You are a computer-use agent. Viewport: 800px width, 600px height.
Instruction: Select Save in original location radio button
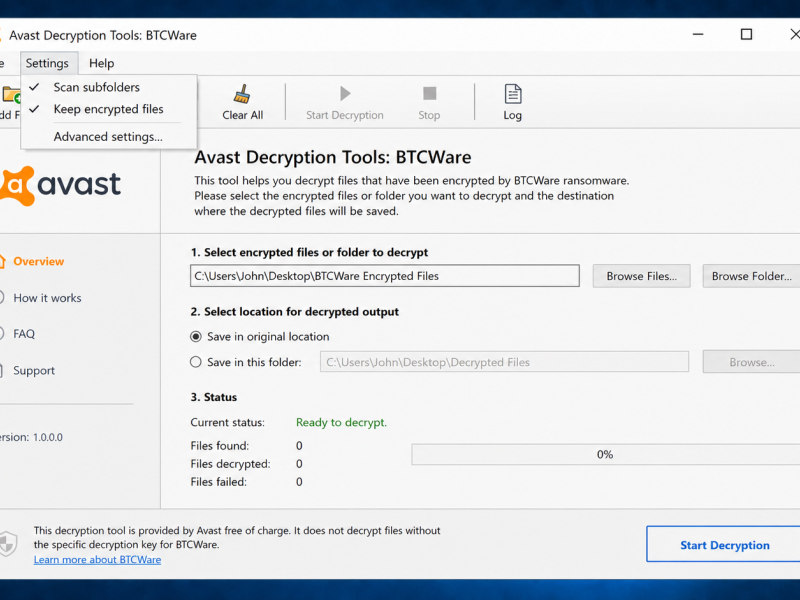point(195,337)
